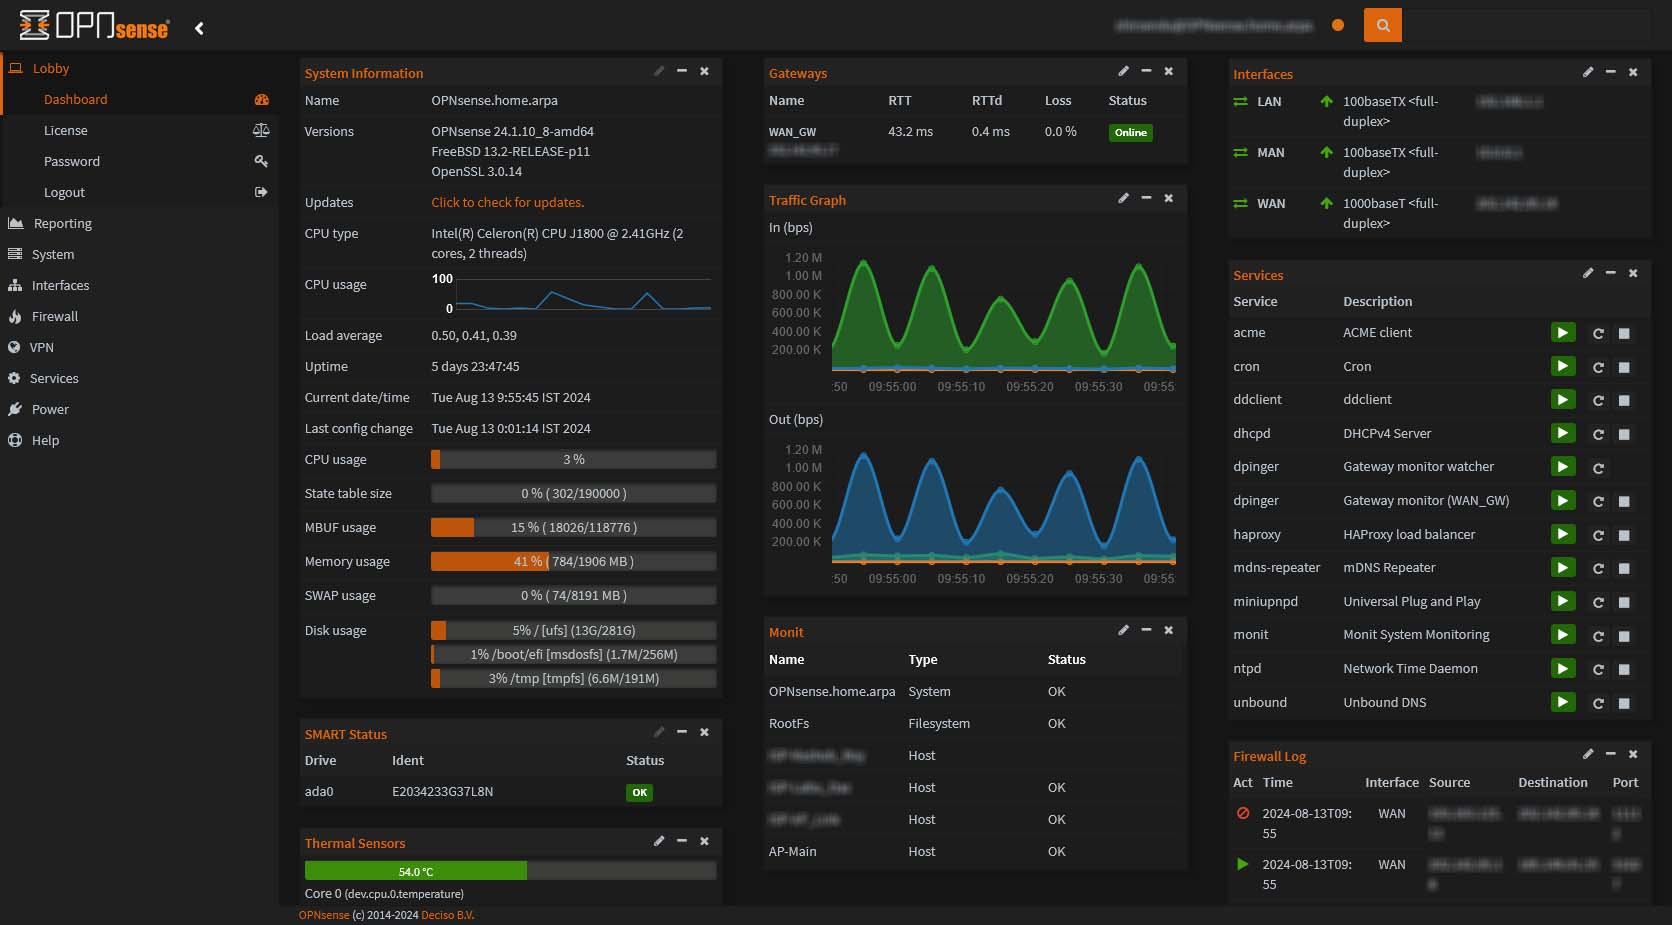Collapse the Interfaces widget

pyautogui.click(x=1610, y=71)
